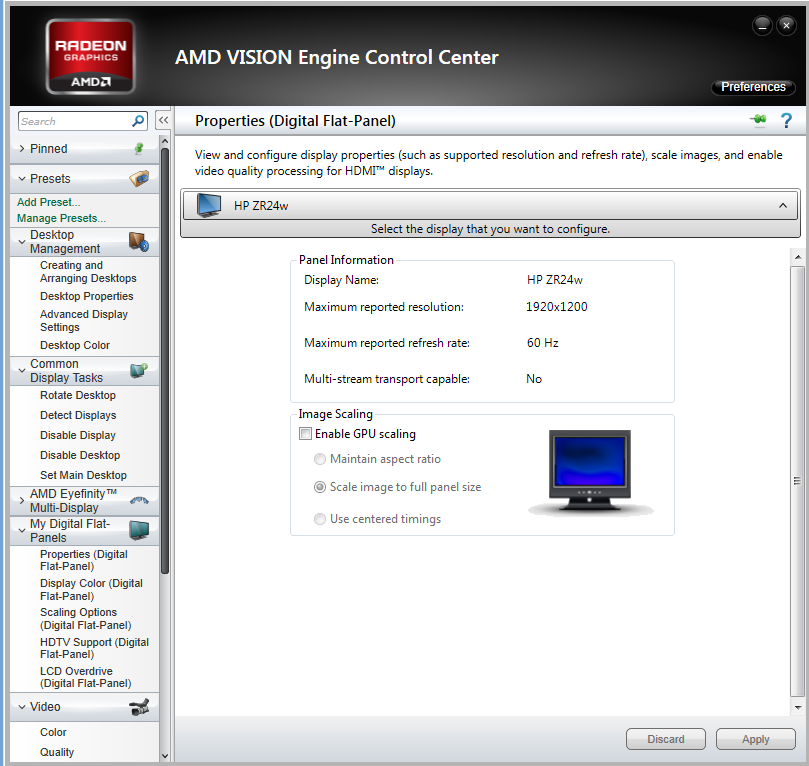Image resolution: width=809 pixels, height=766 pixels.
Task: Click main panel scrollbar thumb
Action: point(797,481)
